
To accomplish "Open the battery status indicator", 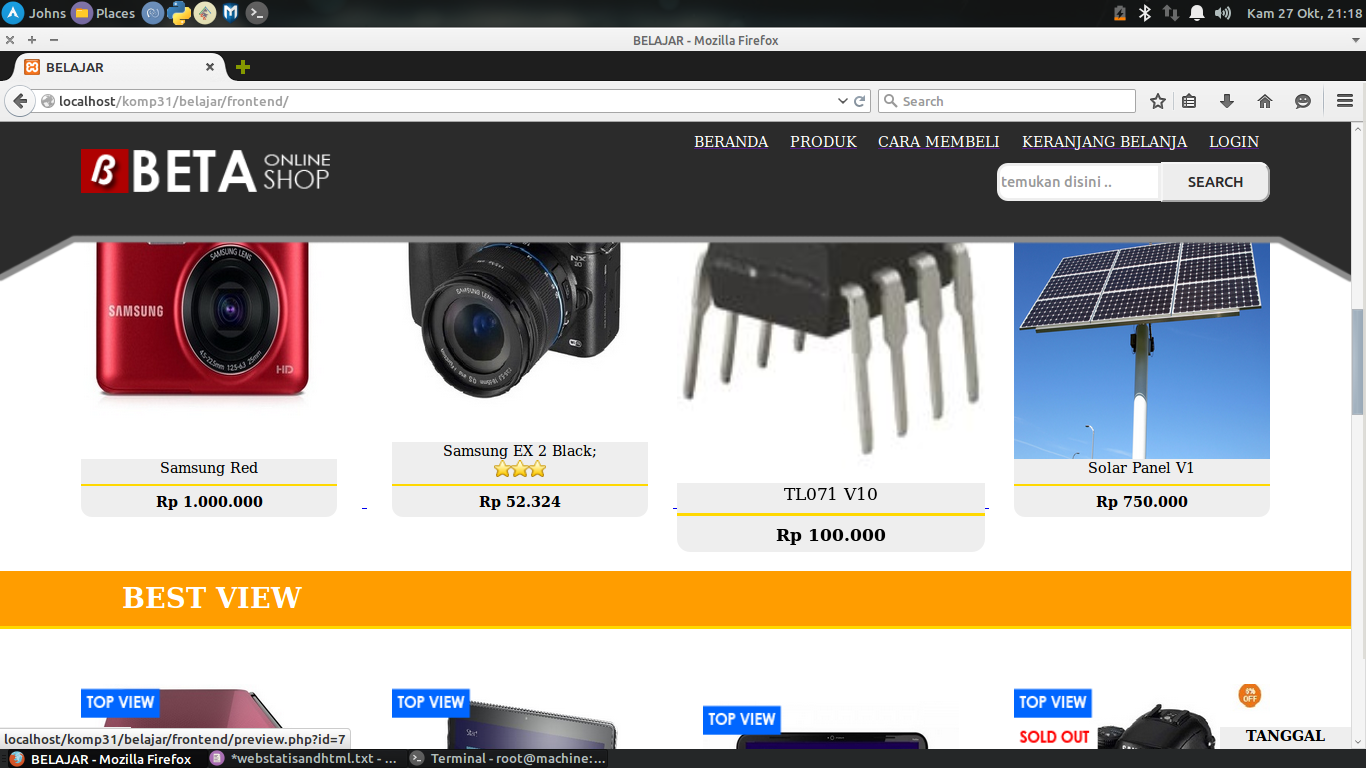I will [x=1120, y=13].
